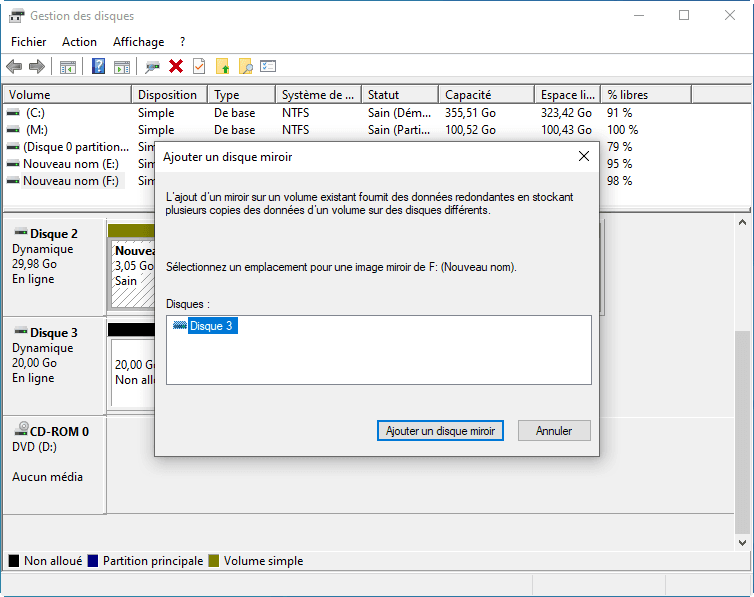The image size is (754, 597).
Task: Sort by the Espace li... column header
Action: click(x=568, y=95)
